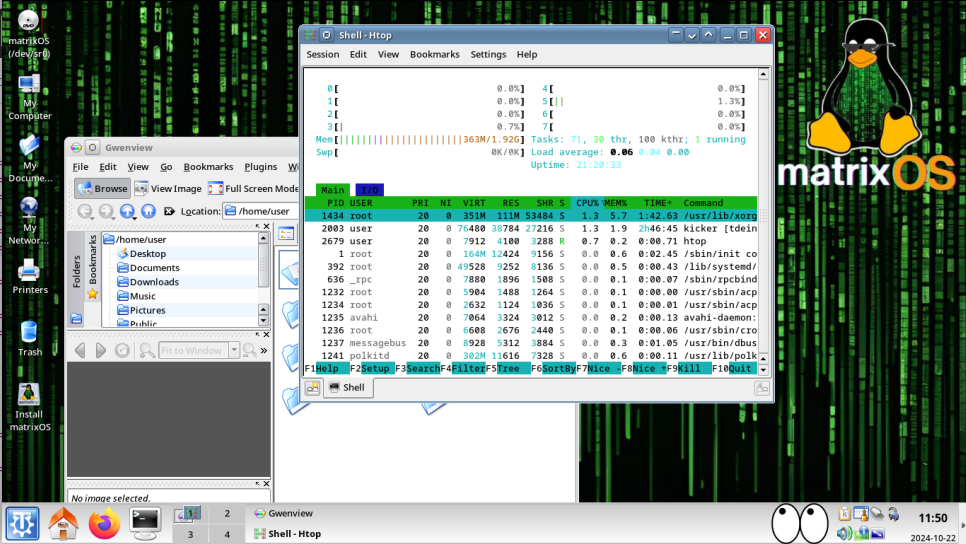
Task: Expand more preview toolbar actions chevron
Action: pyautogui.click(x=264, y=351)
